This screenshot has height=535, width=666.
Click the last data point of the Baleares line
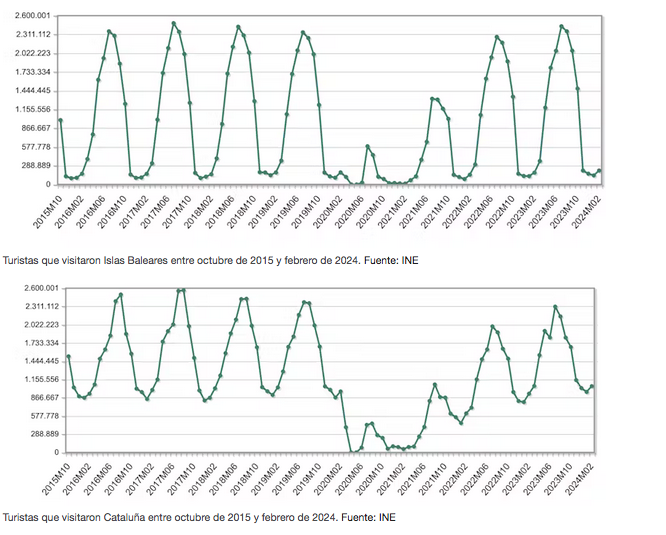click(x=599, y=170)
